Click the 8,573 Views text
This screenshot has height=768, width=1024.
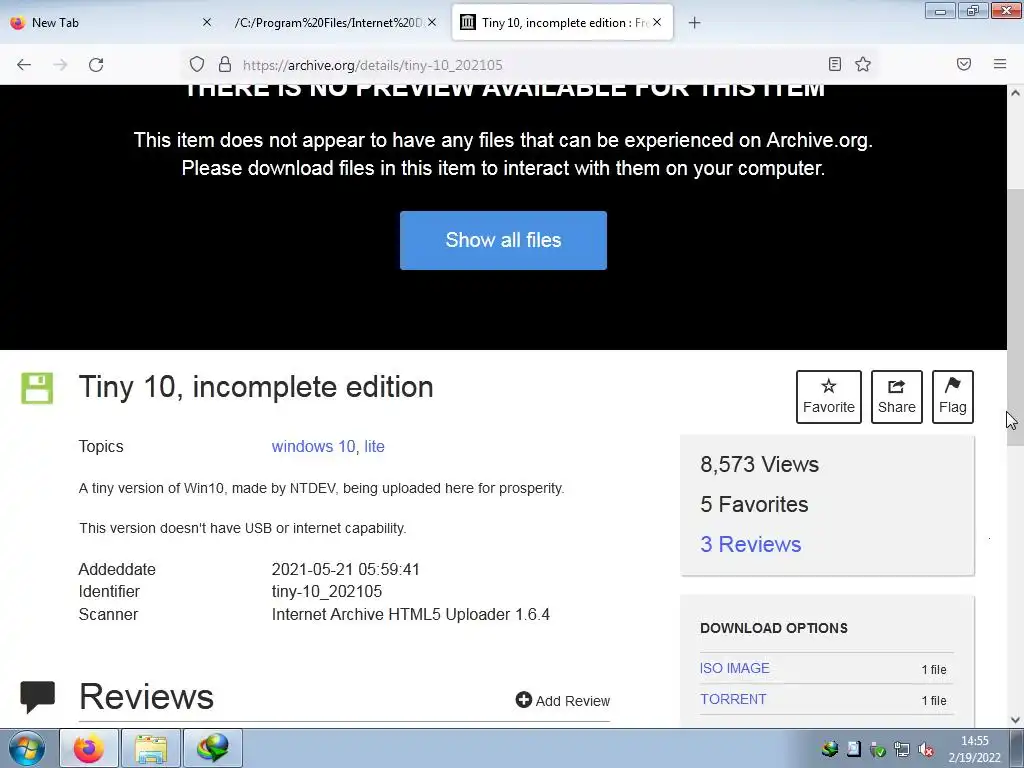tap(760, 464)
